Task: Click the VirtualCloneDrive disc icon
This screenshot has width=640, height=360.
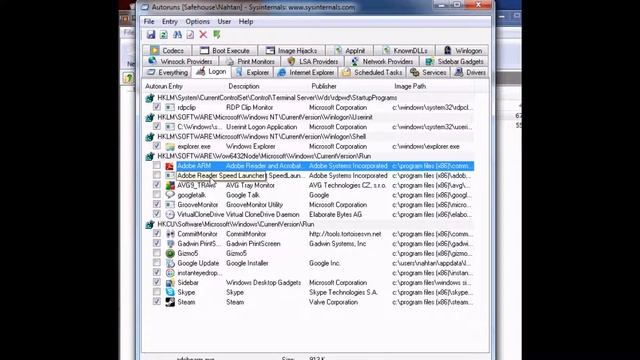Action: pos(170,215)
